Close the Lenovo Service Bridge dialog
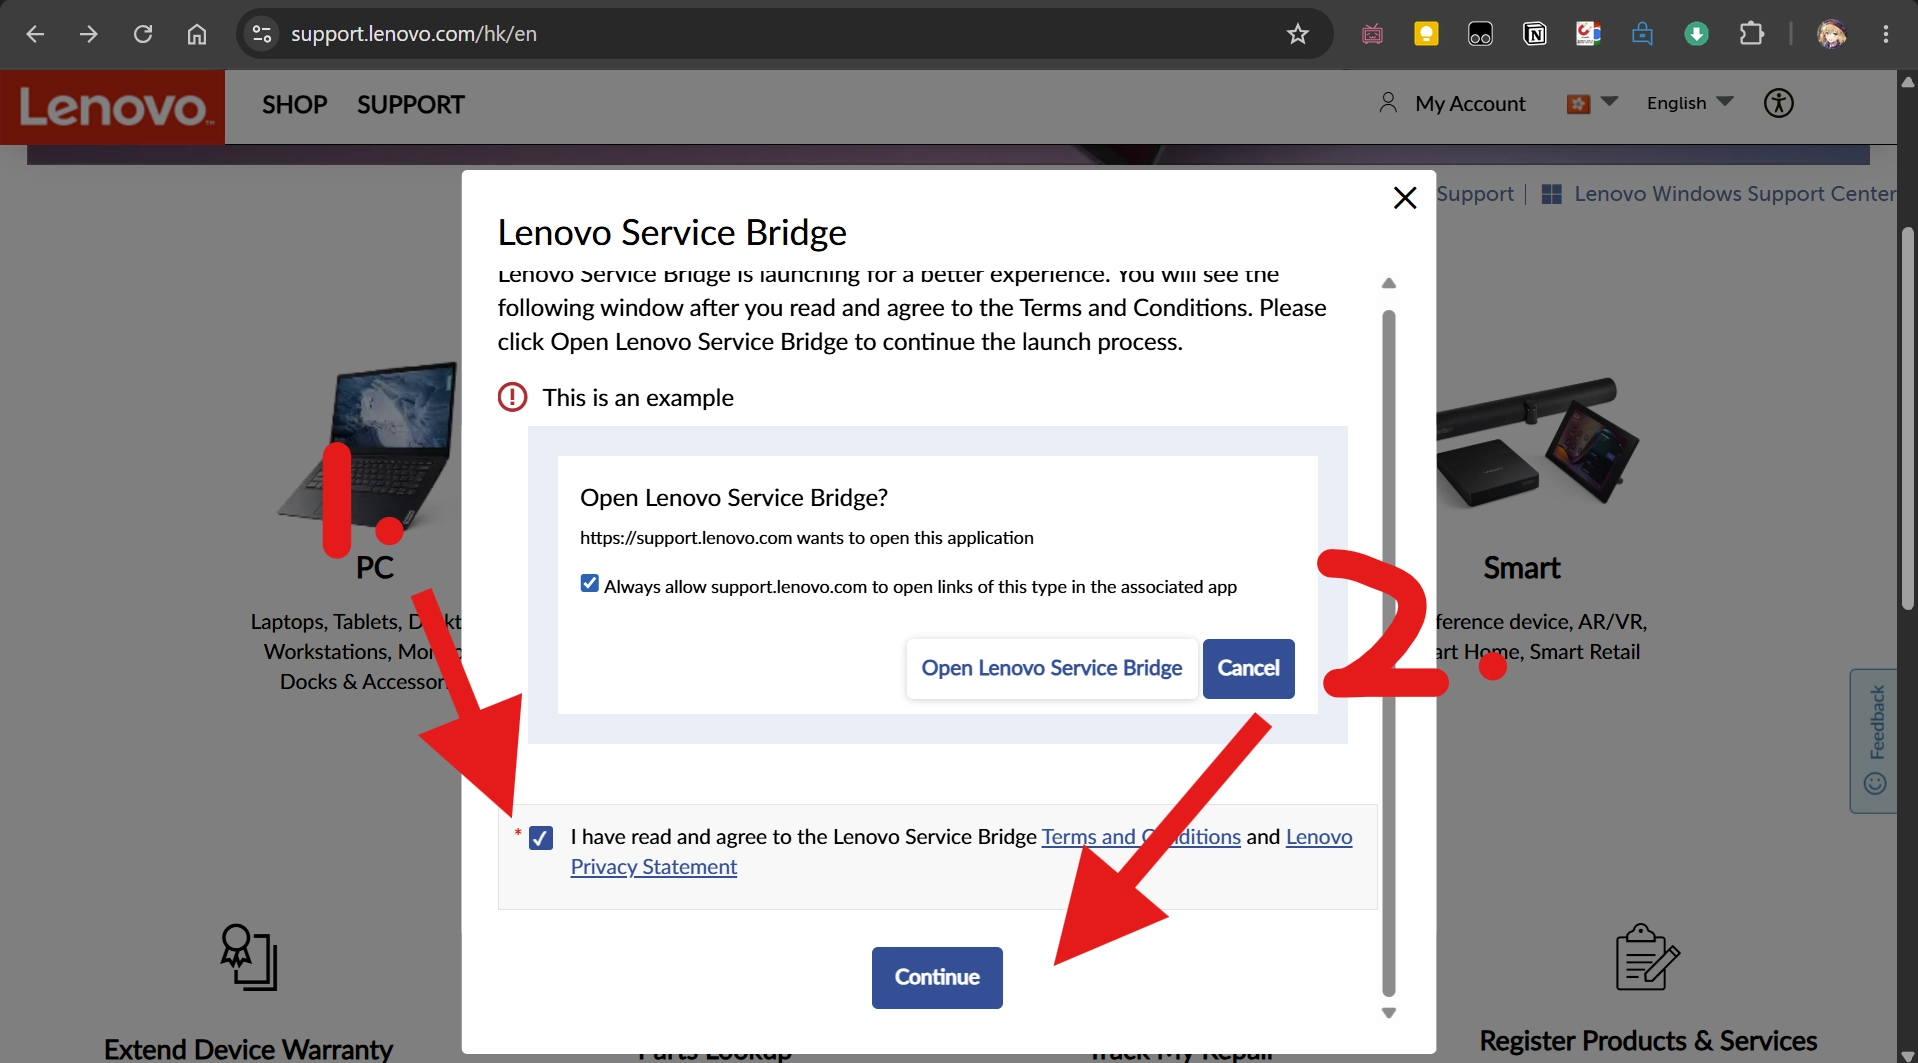The height and width of the screenshot is (1063, 1918). 1405,198
